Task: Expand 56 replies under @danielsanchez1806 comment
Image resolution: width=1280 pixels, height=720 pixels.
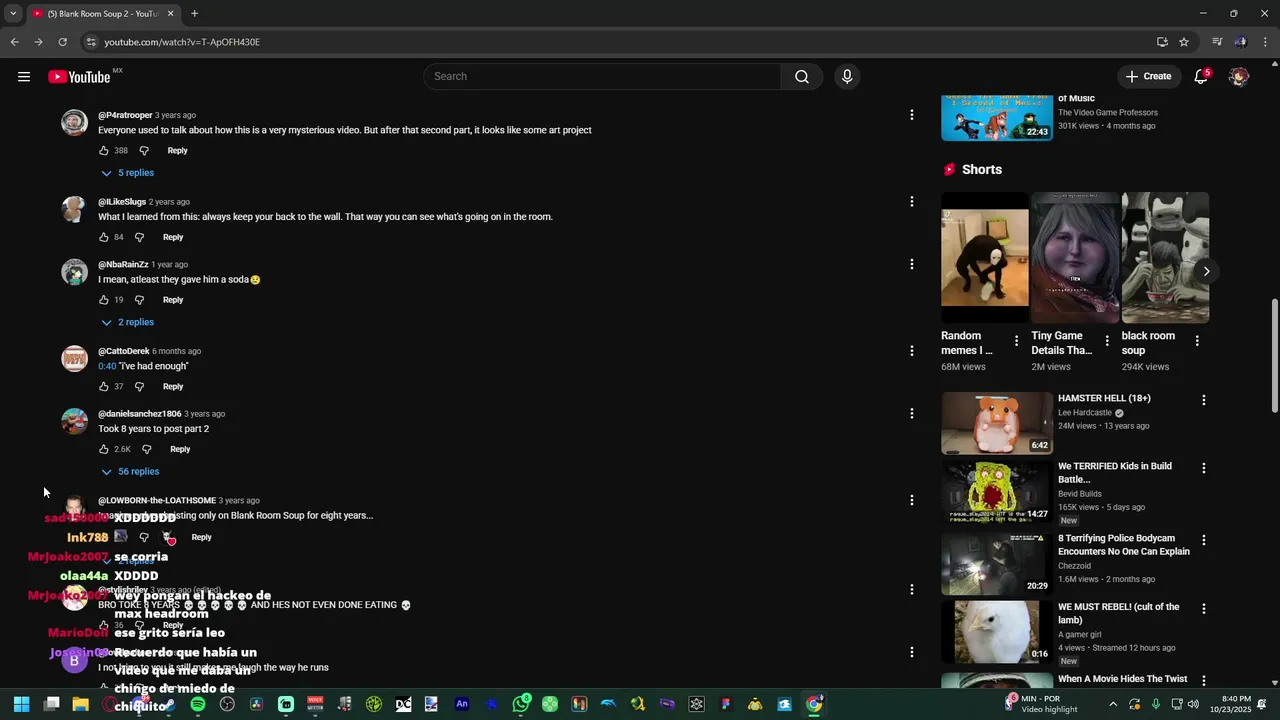Action: (x=130, y=472)
